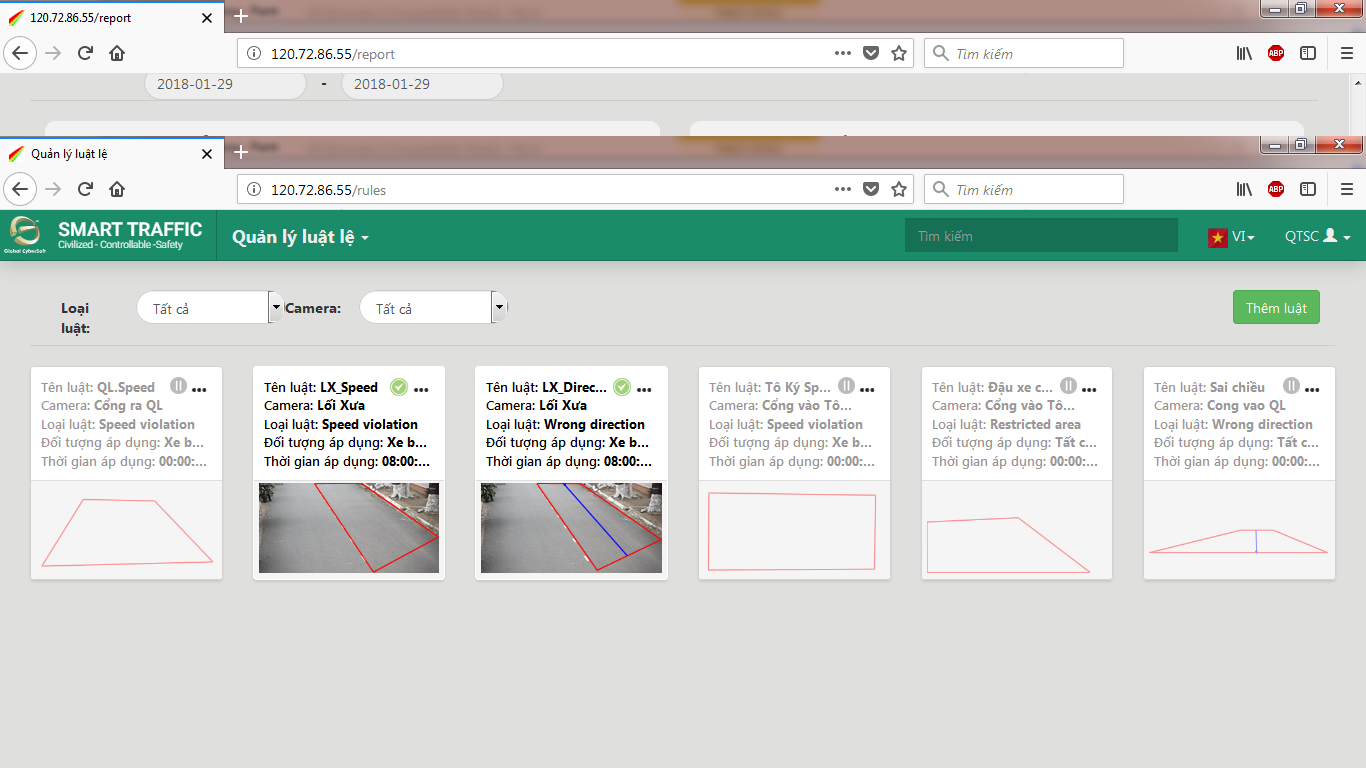This screenshot has height=768, width=1366.
Task: Toggle pause status of Sai chiều rule
Action: click(1292, 386)
